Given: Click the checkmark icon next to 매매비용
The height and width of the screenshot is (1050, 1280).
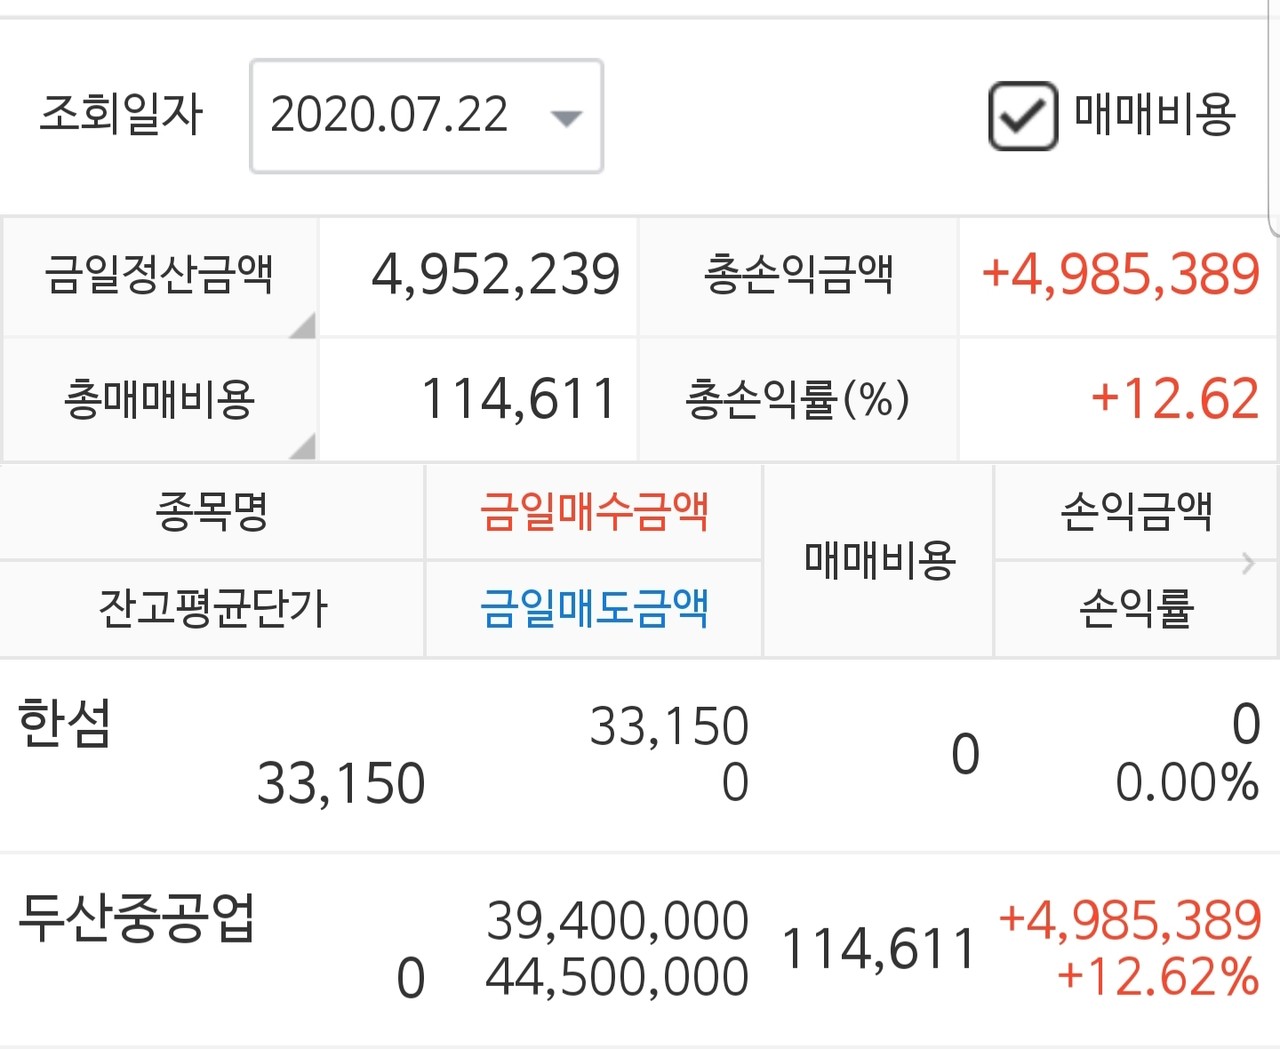Looking at the screenshot, I should 1022,117.
